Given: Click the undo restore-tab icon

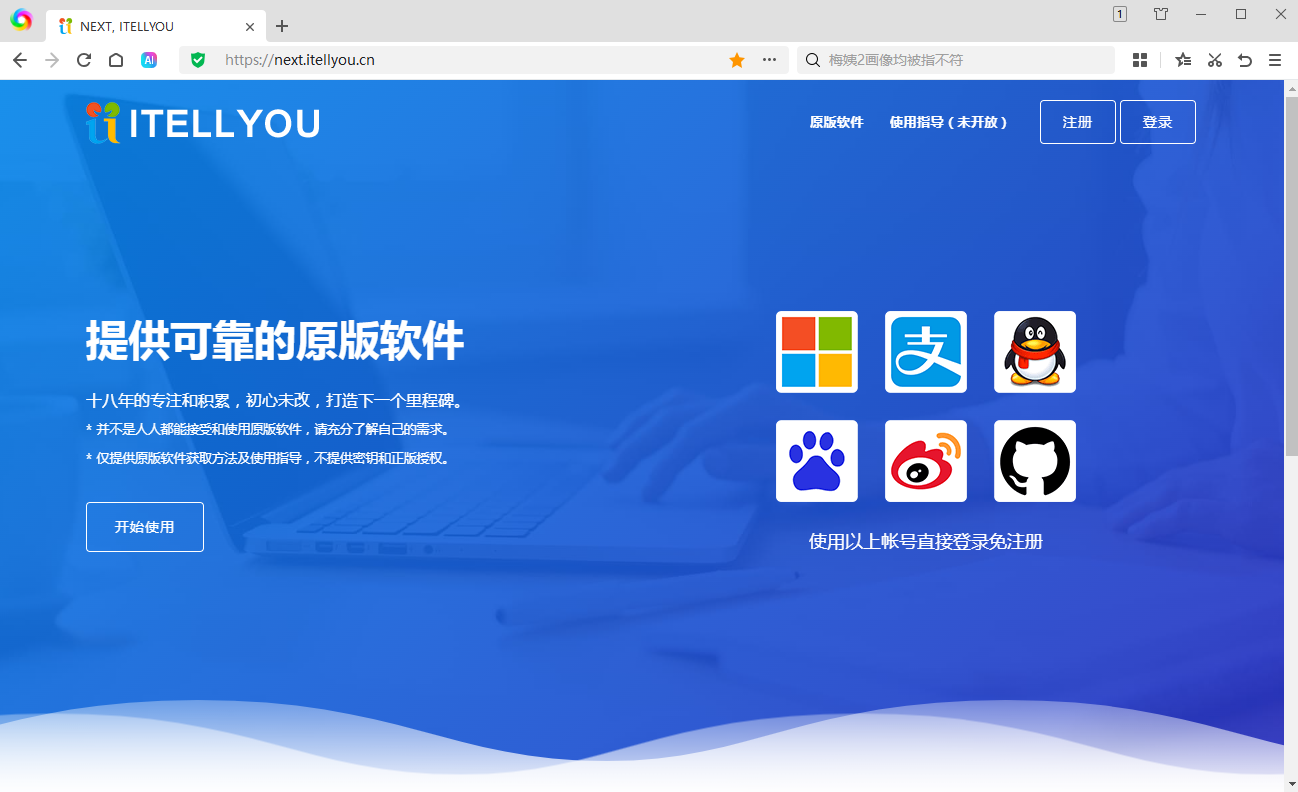Looking at the screenshot, I should 1245,60.
